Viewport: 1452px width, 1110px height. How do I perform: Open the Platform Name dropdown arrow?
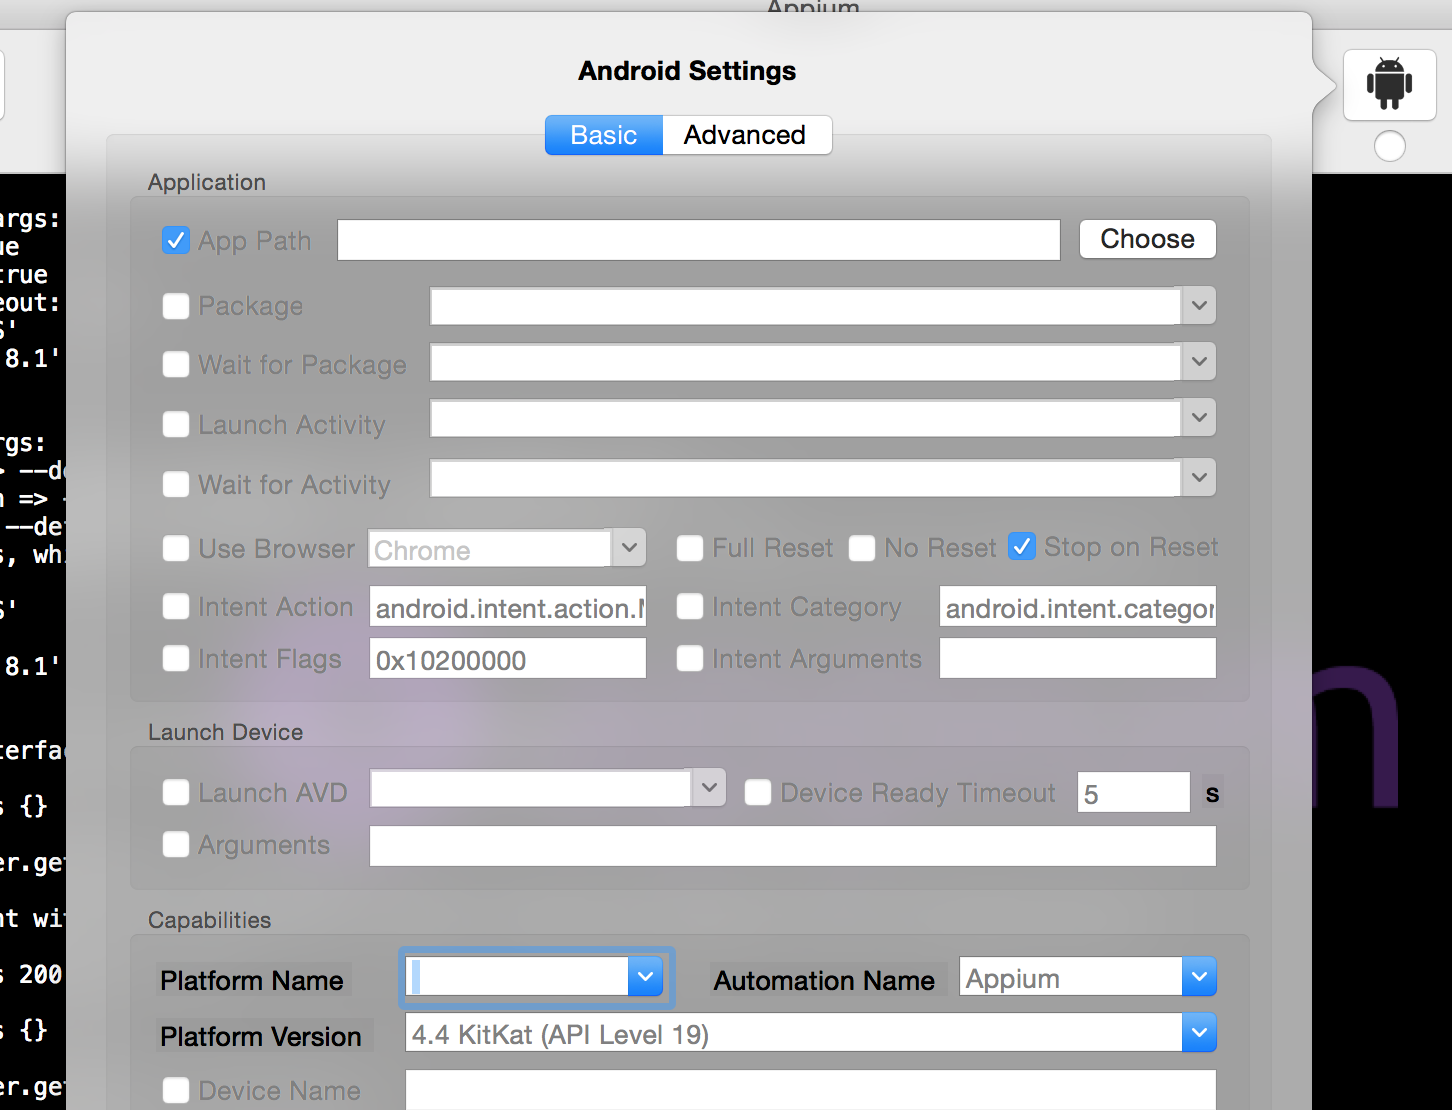point(645,976)
